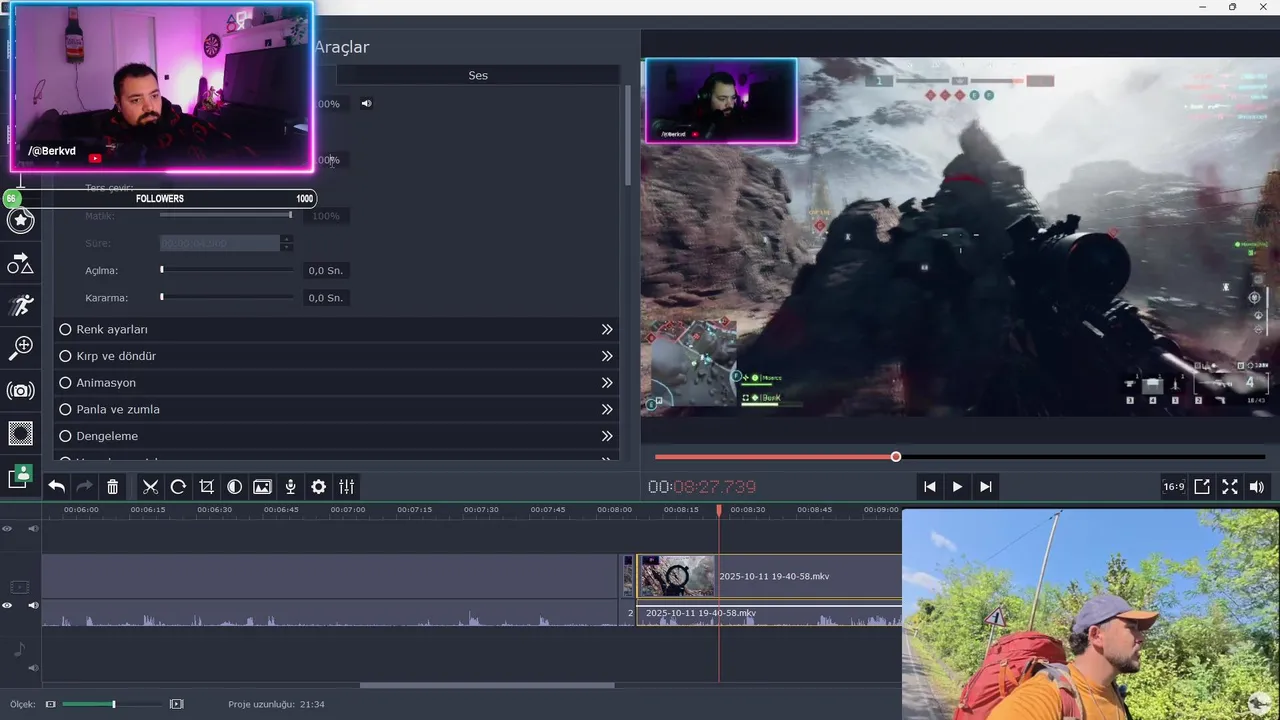Open the audio equalizer sliders icon

point(346,487)
